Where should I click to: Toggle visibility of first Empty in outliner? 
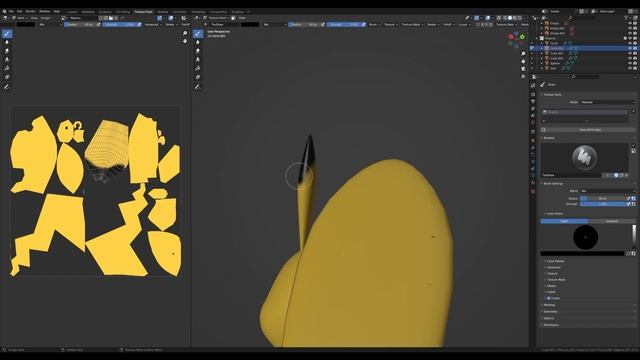point(630,23)
